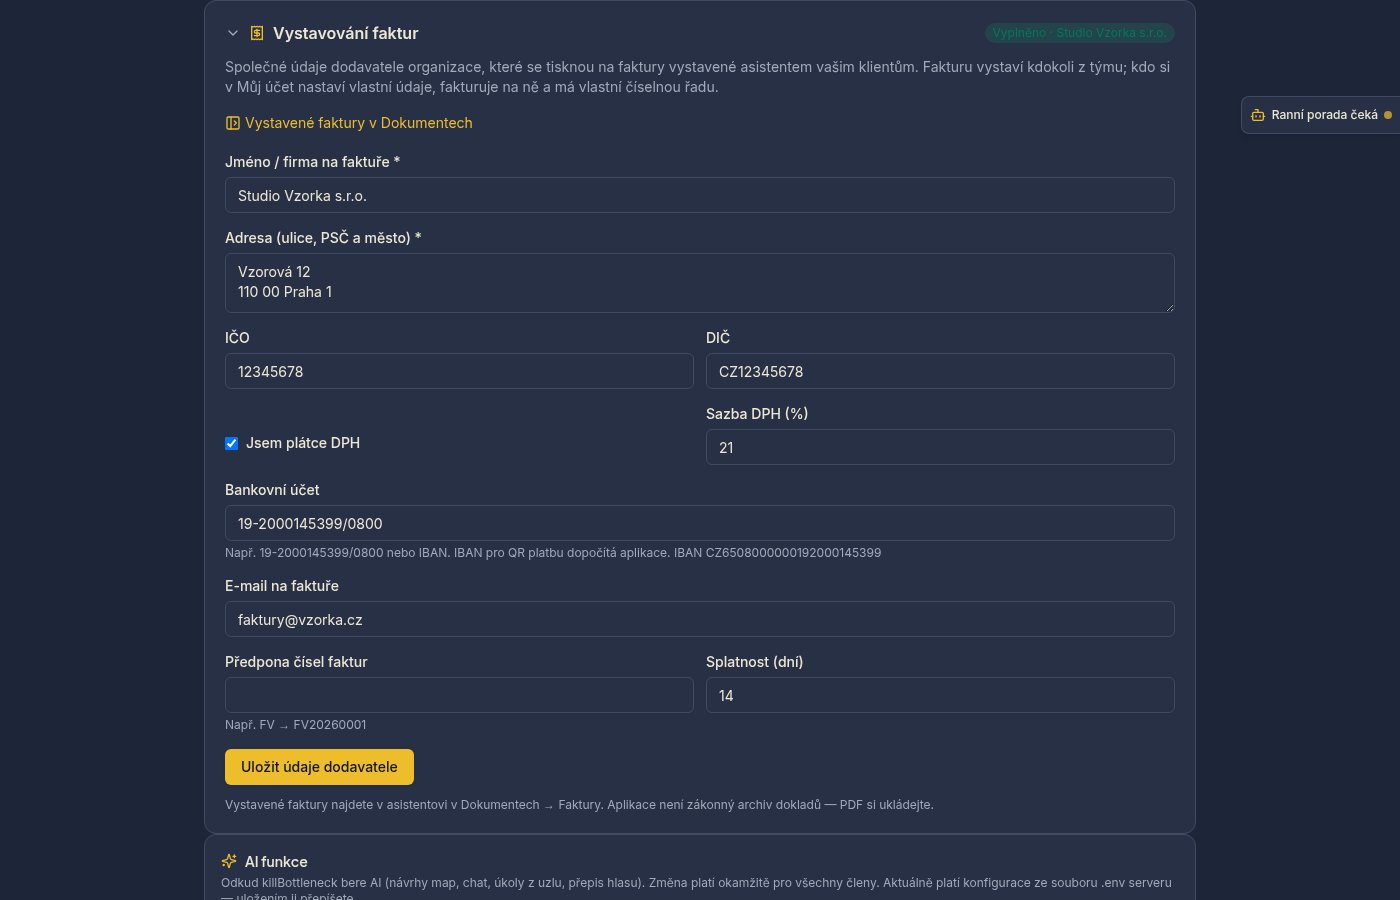The width and height of the screenshot is (1400, 900).
Task: Focus the IČO input field
Action: (x=459, y=371)
